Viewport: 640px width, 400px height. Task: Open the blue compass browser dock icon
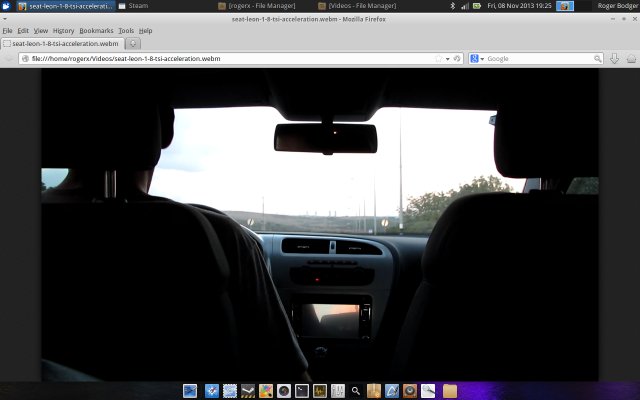(x=212, y=391)
